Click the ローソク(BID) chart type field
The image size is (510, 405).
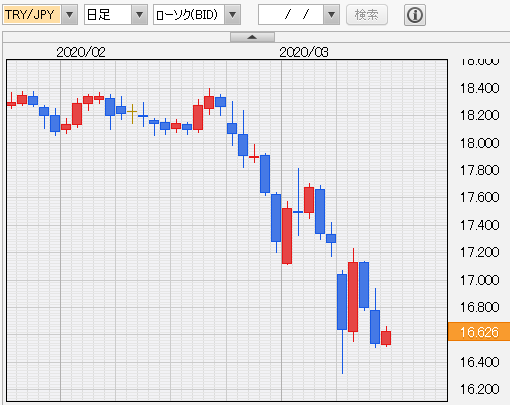tap(189, 15)
